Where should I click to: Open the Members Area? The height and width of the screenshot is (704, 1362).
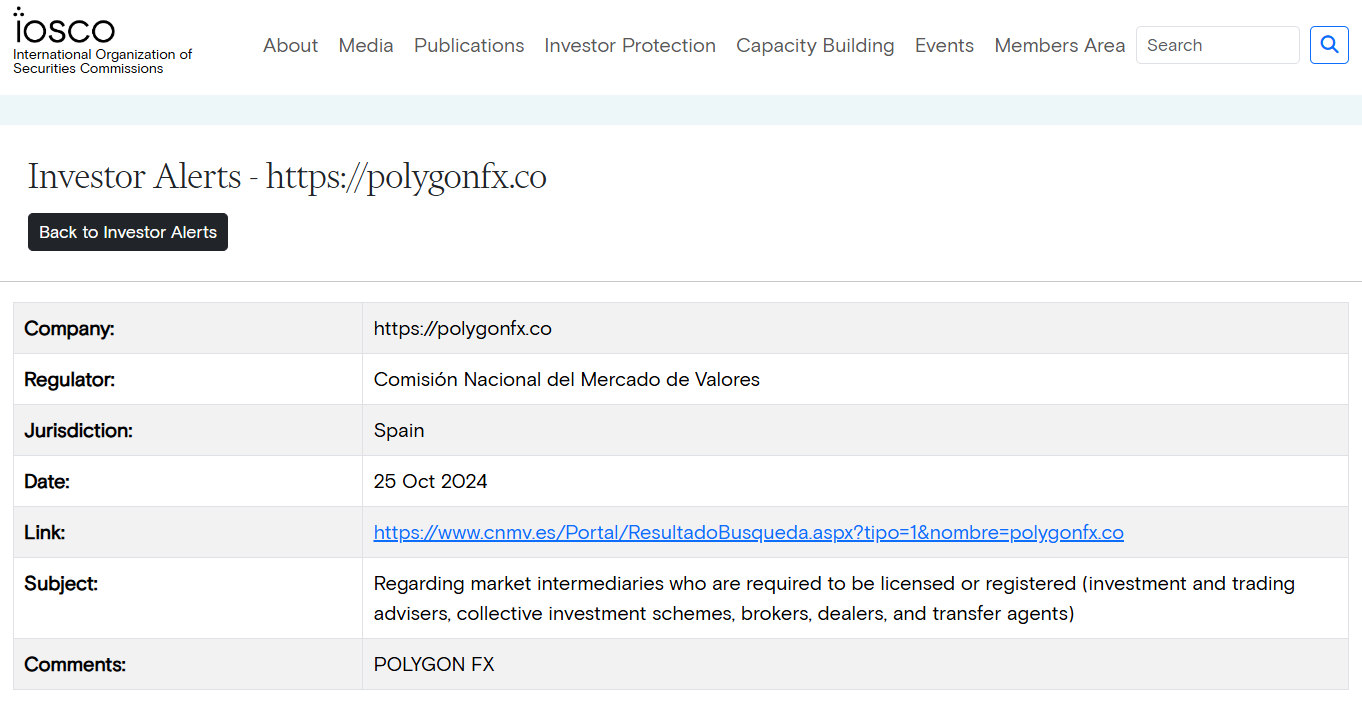pyautogui.click(x=1059, y=46)
